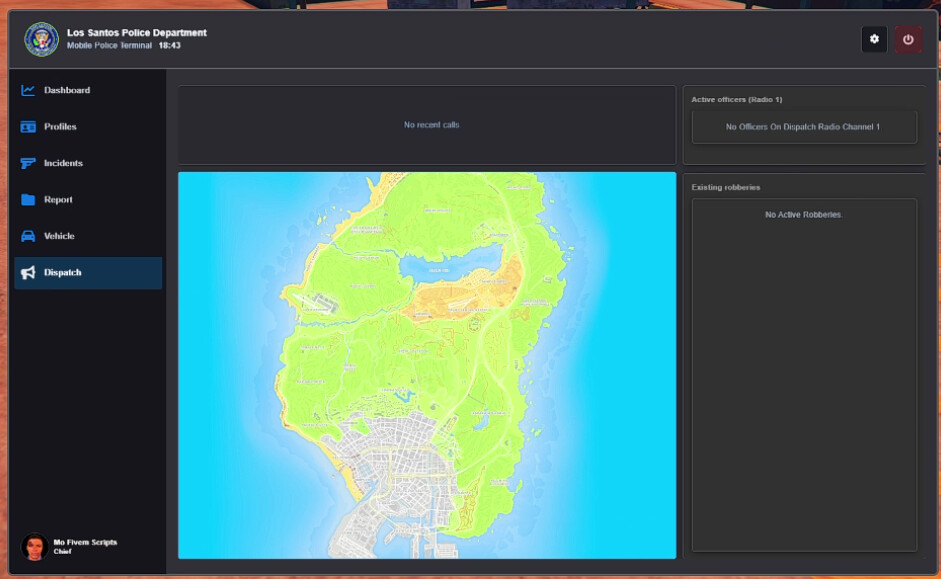Click the 'Active officers (Radio 1)' heading

[x=736, y=100]
